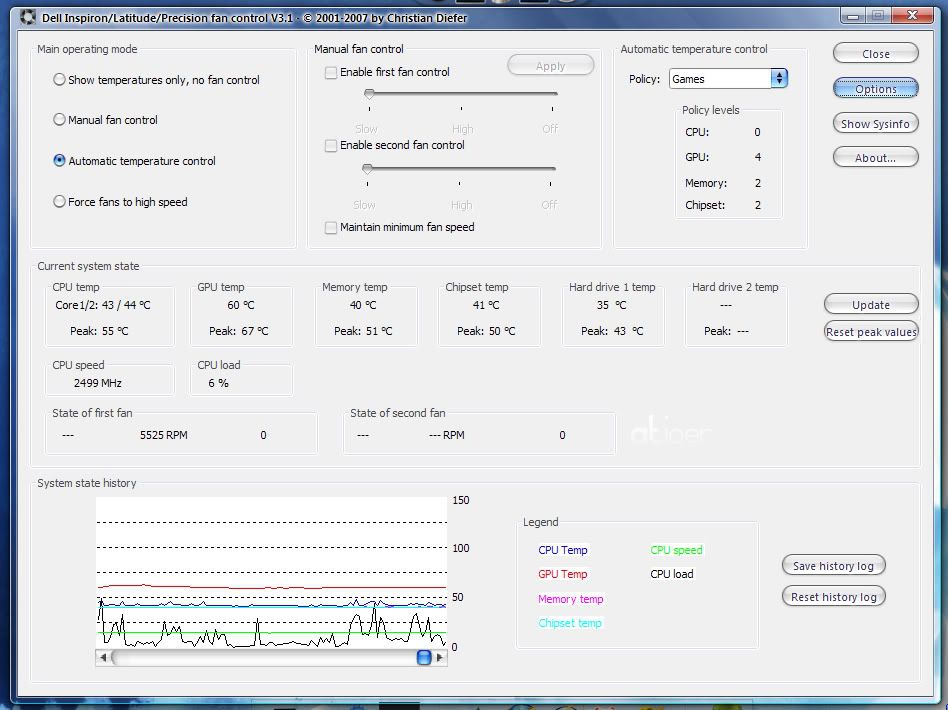
Task: Select 'Show temperatures only, no fan control'
Action: (60, 80)
